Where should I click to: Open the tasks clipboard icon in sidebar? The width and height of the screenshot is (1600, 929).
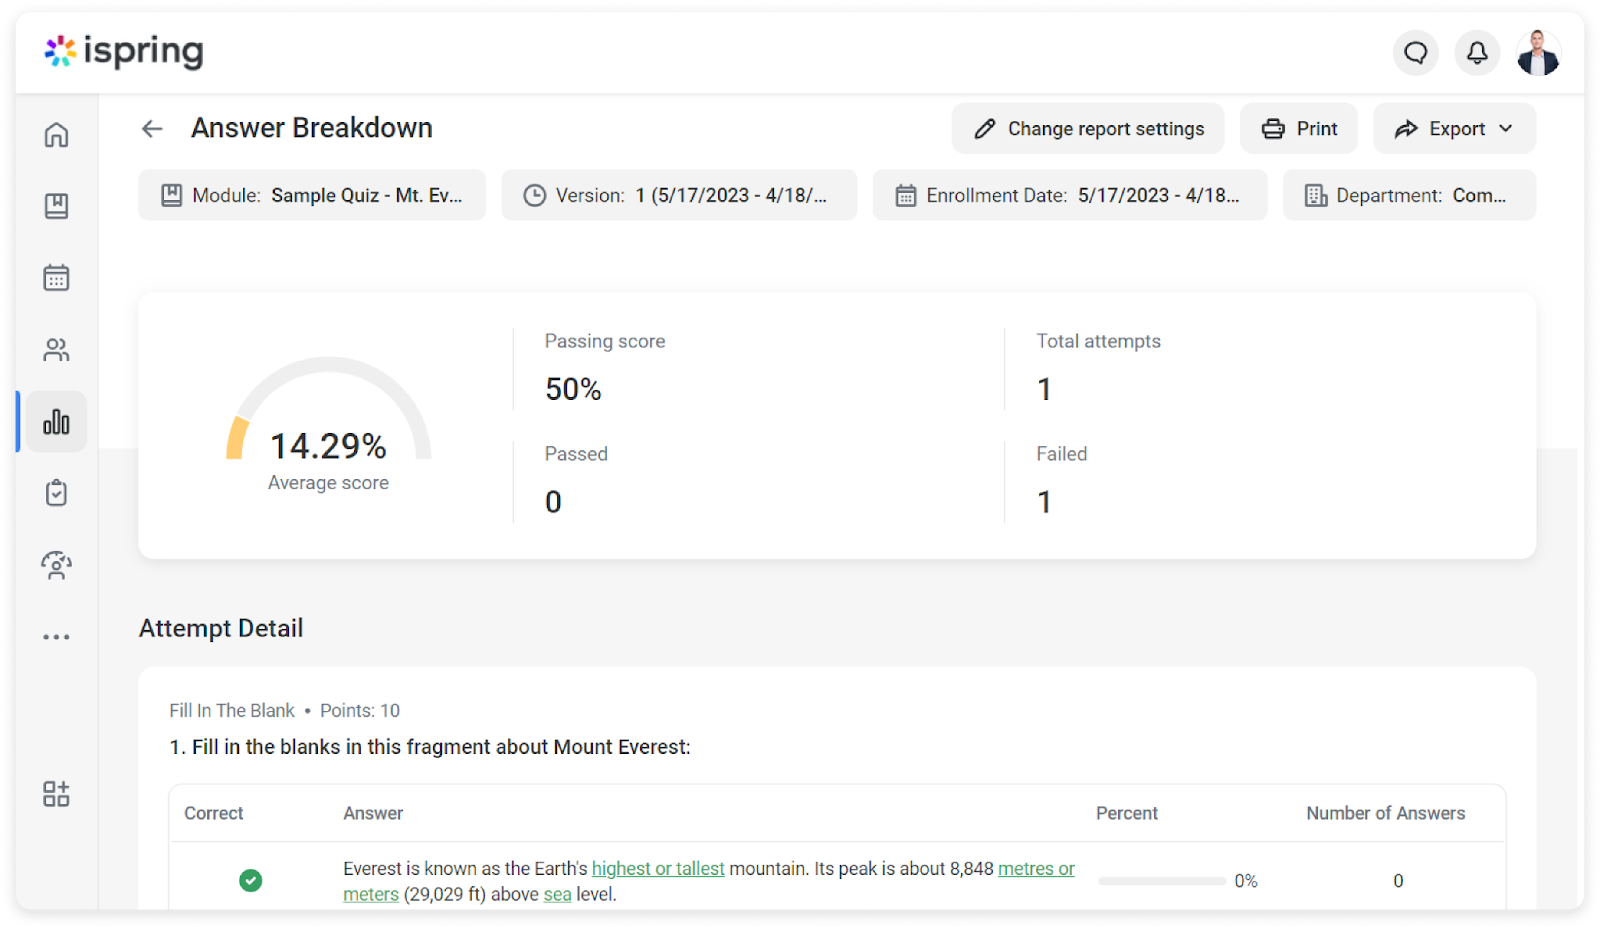(56, 493)
